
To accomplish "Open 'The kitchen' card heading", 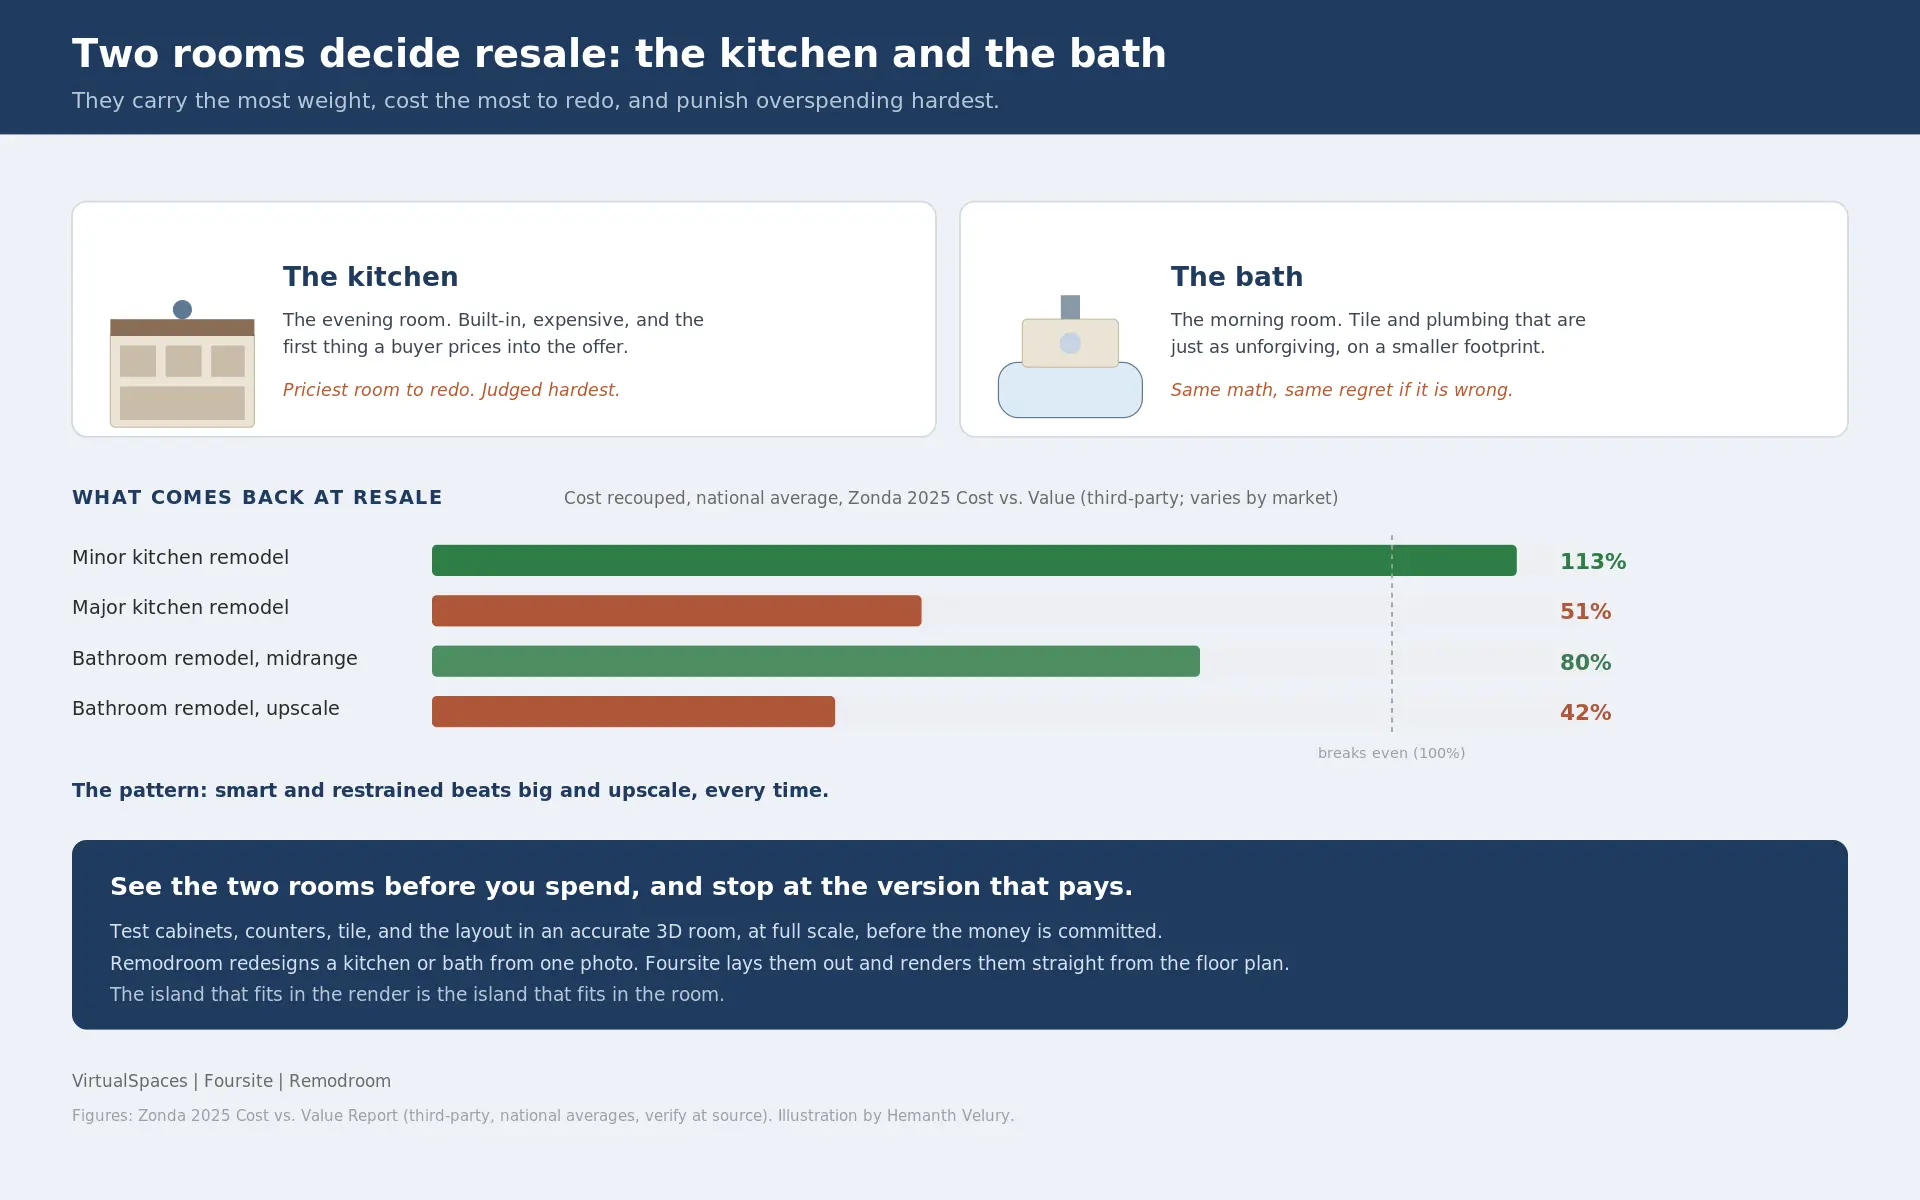I will click(370, 277).
